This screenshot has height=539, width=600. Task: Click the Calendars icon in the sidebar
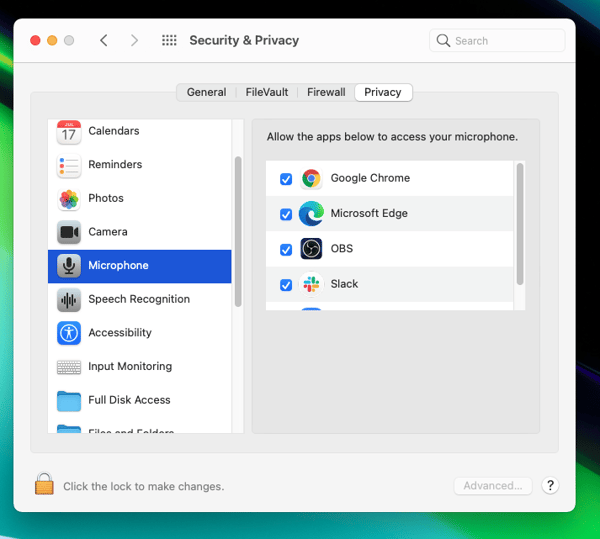[69, 132]
